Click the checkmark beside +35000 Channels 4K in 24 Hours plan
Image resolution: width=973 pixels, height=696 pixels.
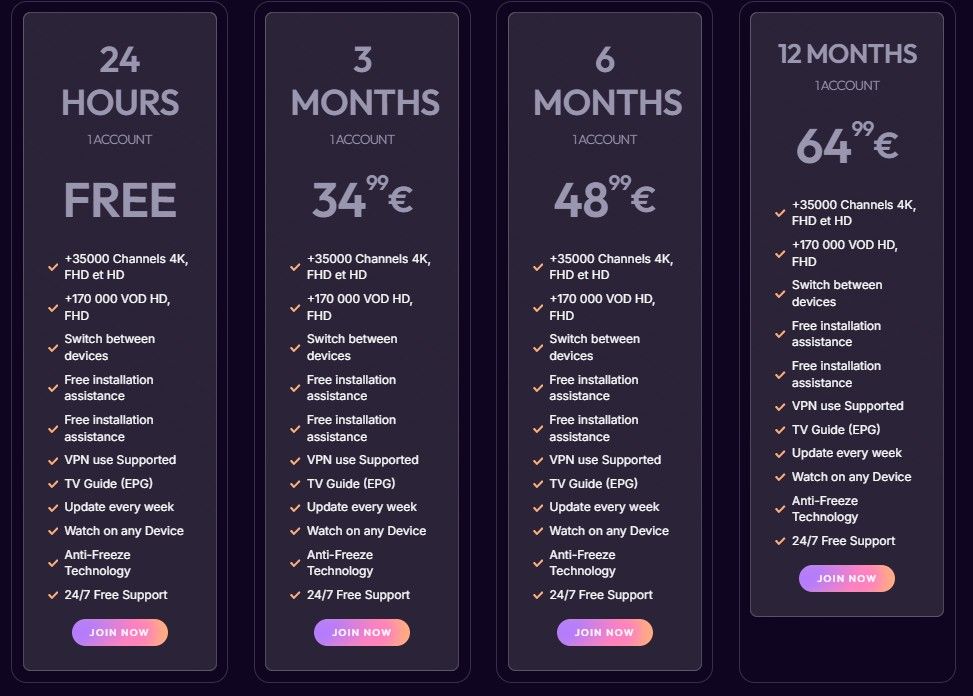54,265
